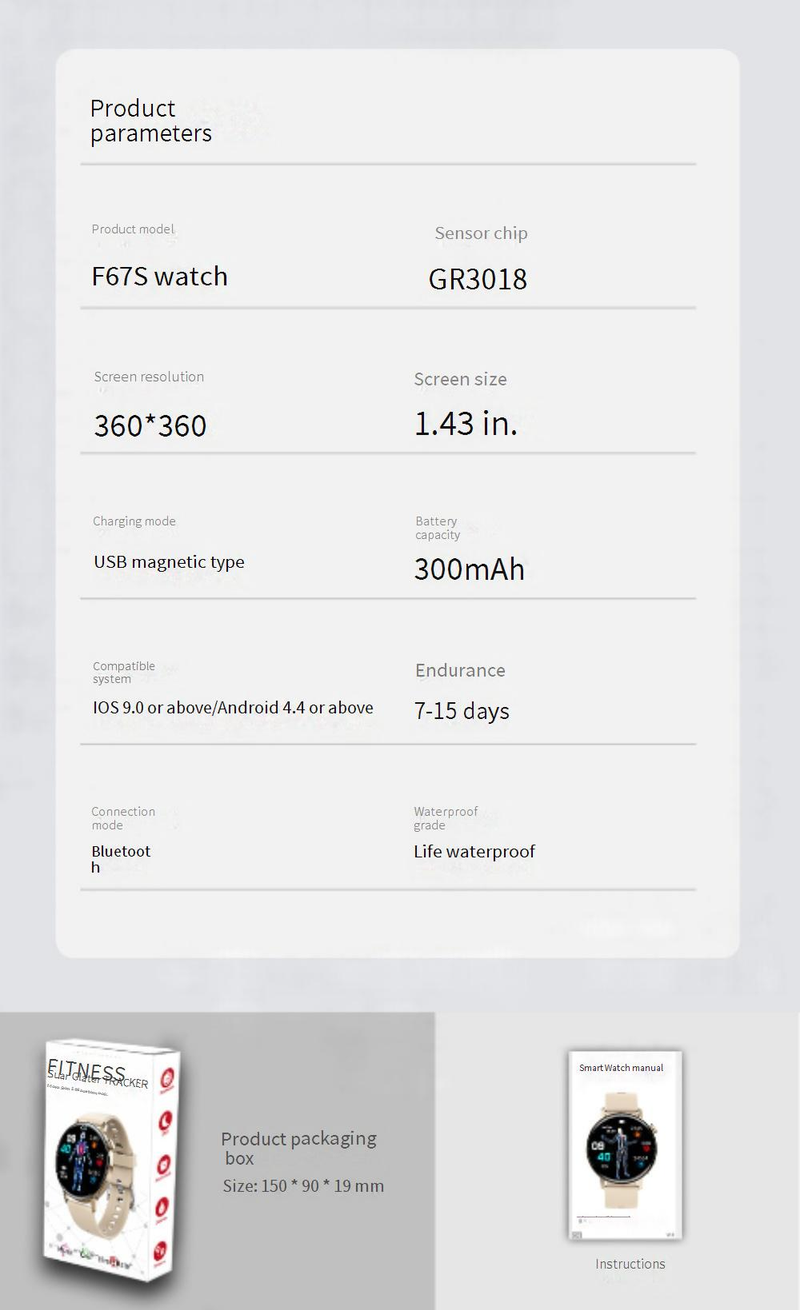Click the "Size: 150 * 90 * 19 mm" text
The width and height of the screenshot is (800, 1310).
coord(303,1186)
